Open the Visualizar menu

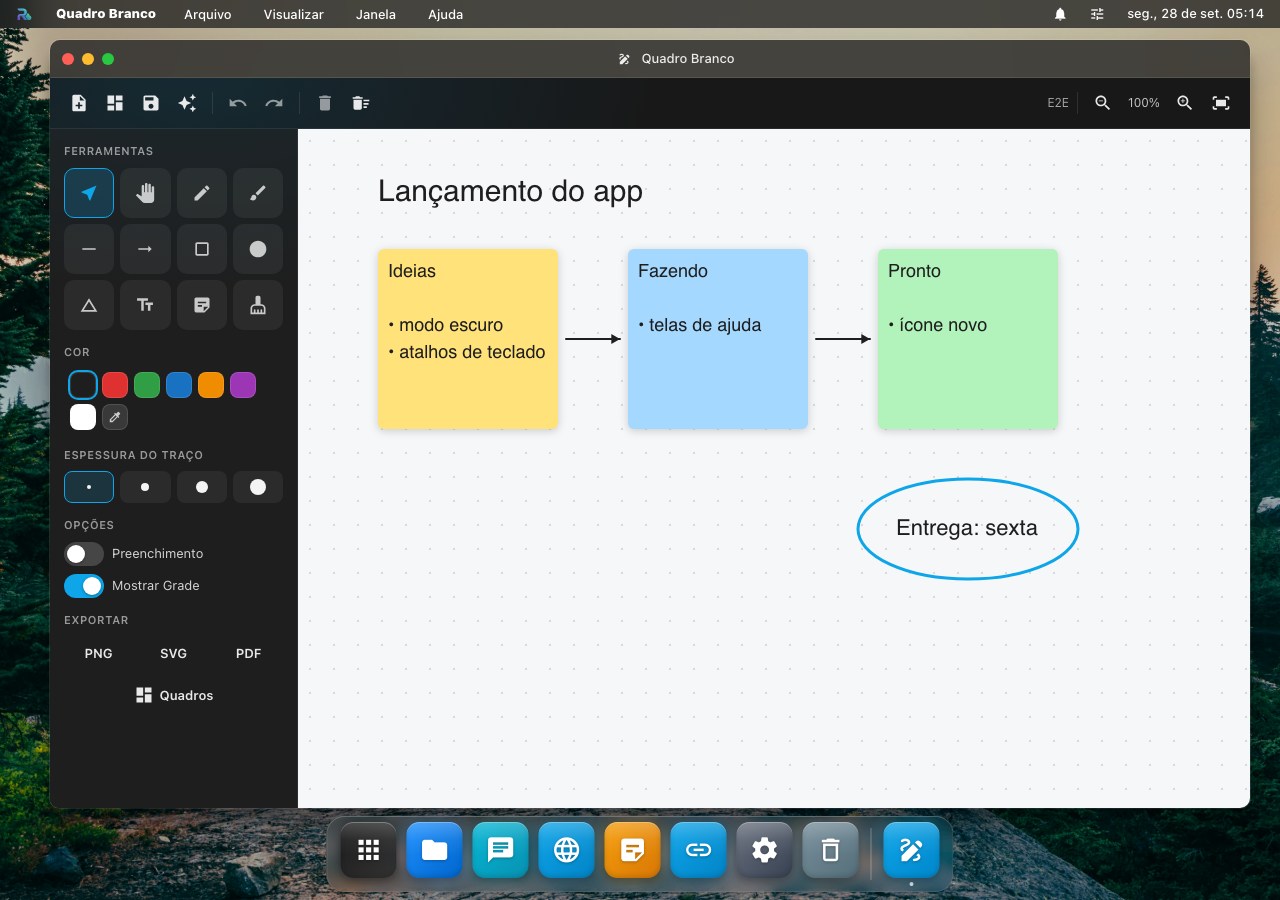[294, 14]
